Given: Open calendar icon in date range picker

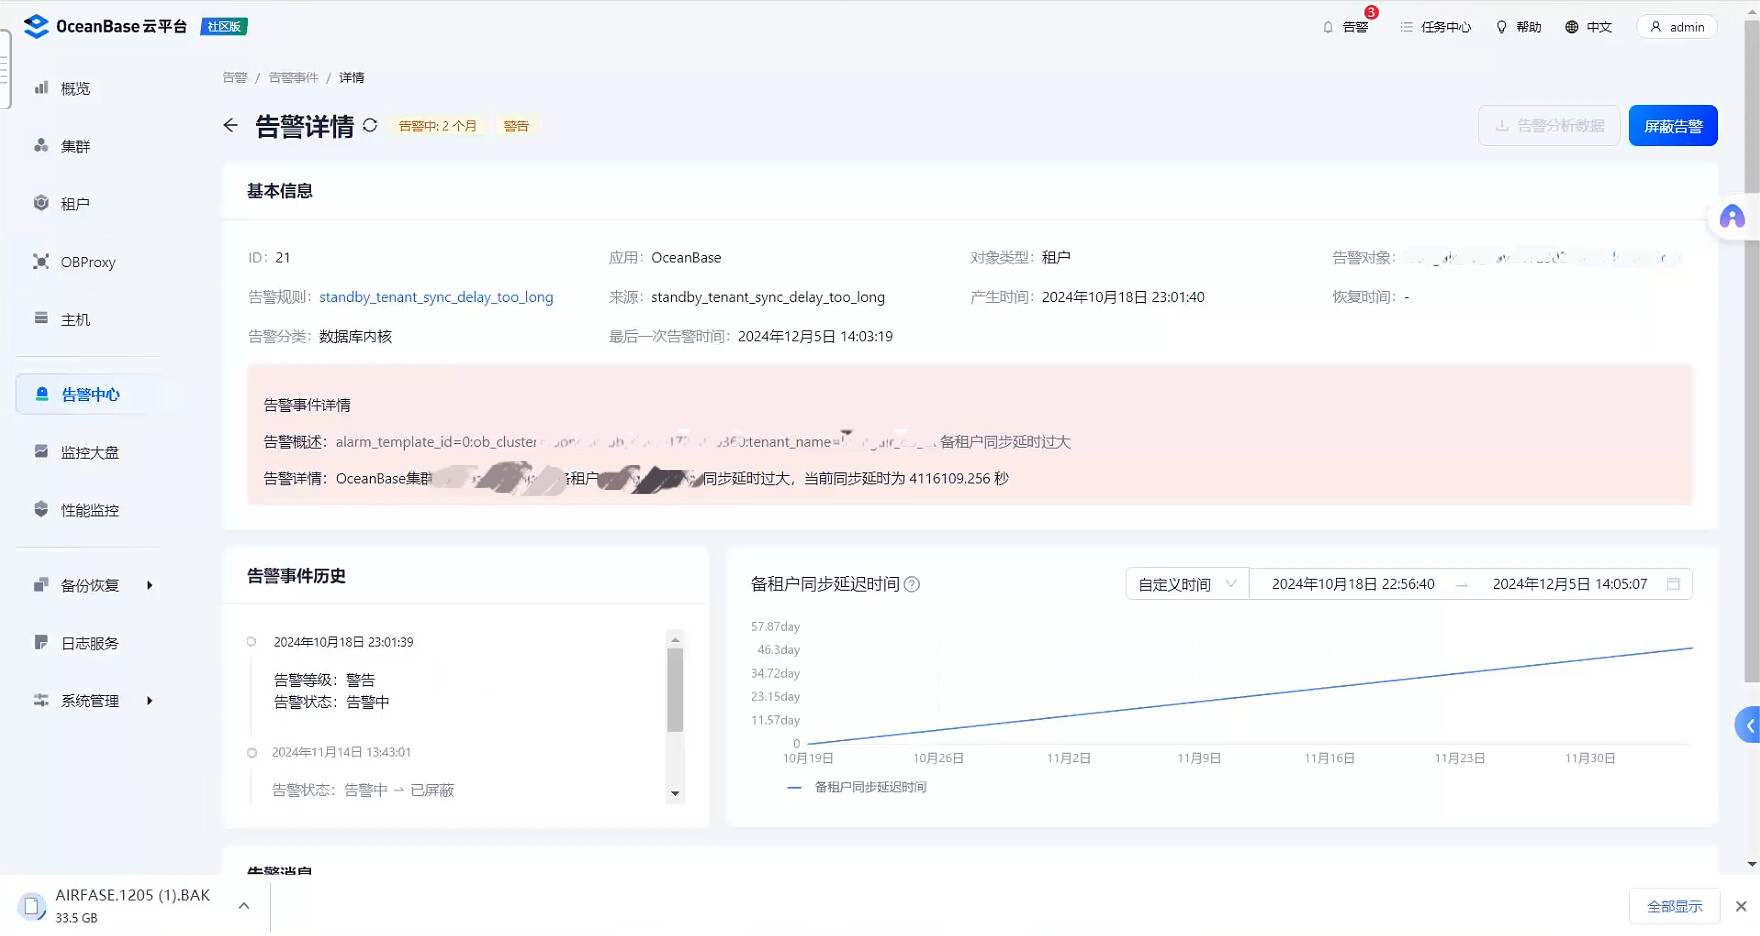Looking at the screenshot, I should coord(1673,584).
